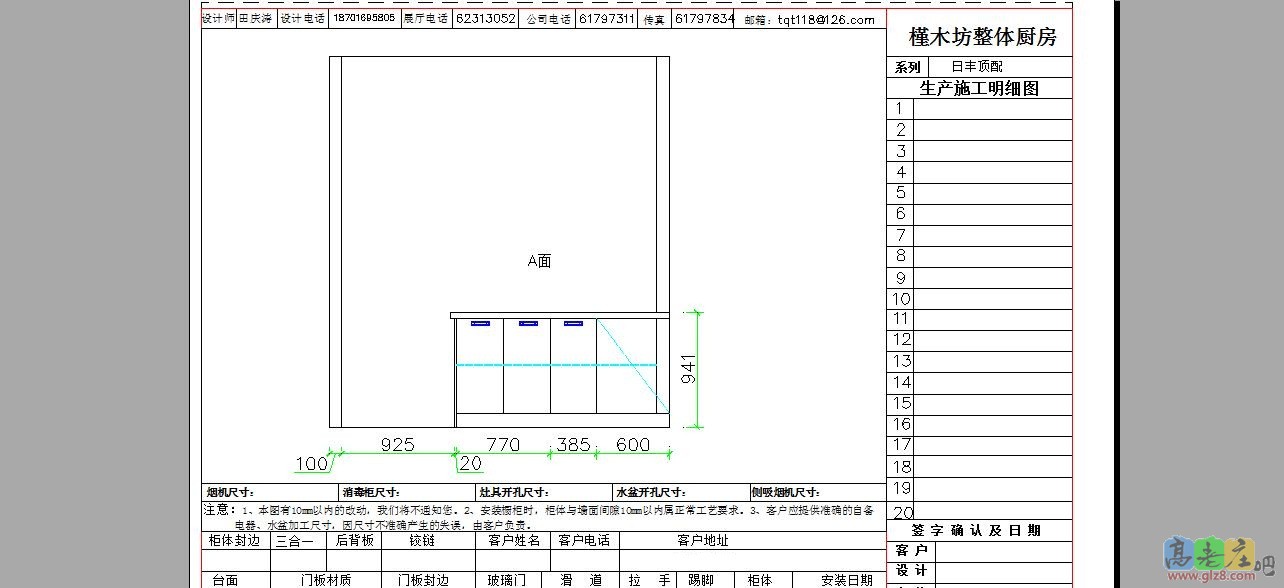Select the 生产施工明细图 header cell
The width and height of the screenshot is (1284, 588).
(979, 88)
